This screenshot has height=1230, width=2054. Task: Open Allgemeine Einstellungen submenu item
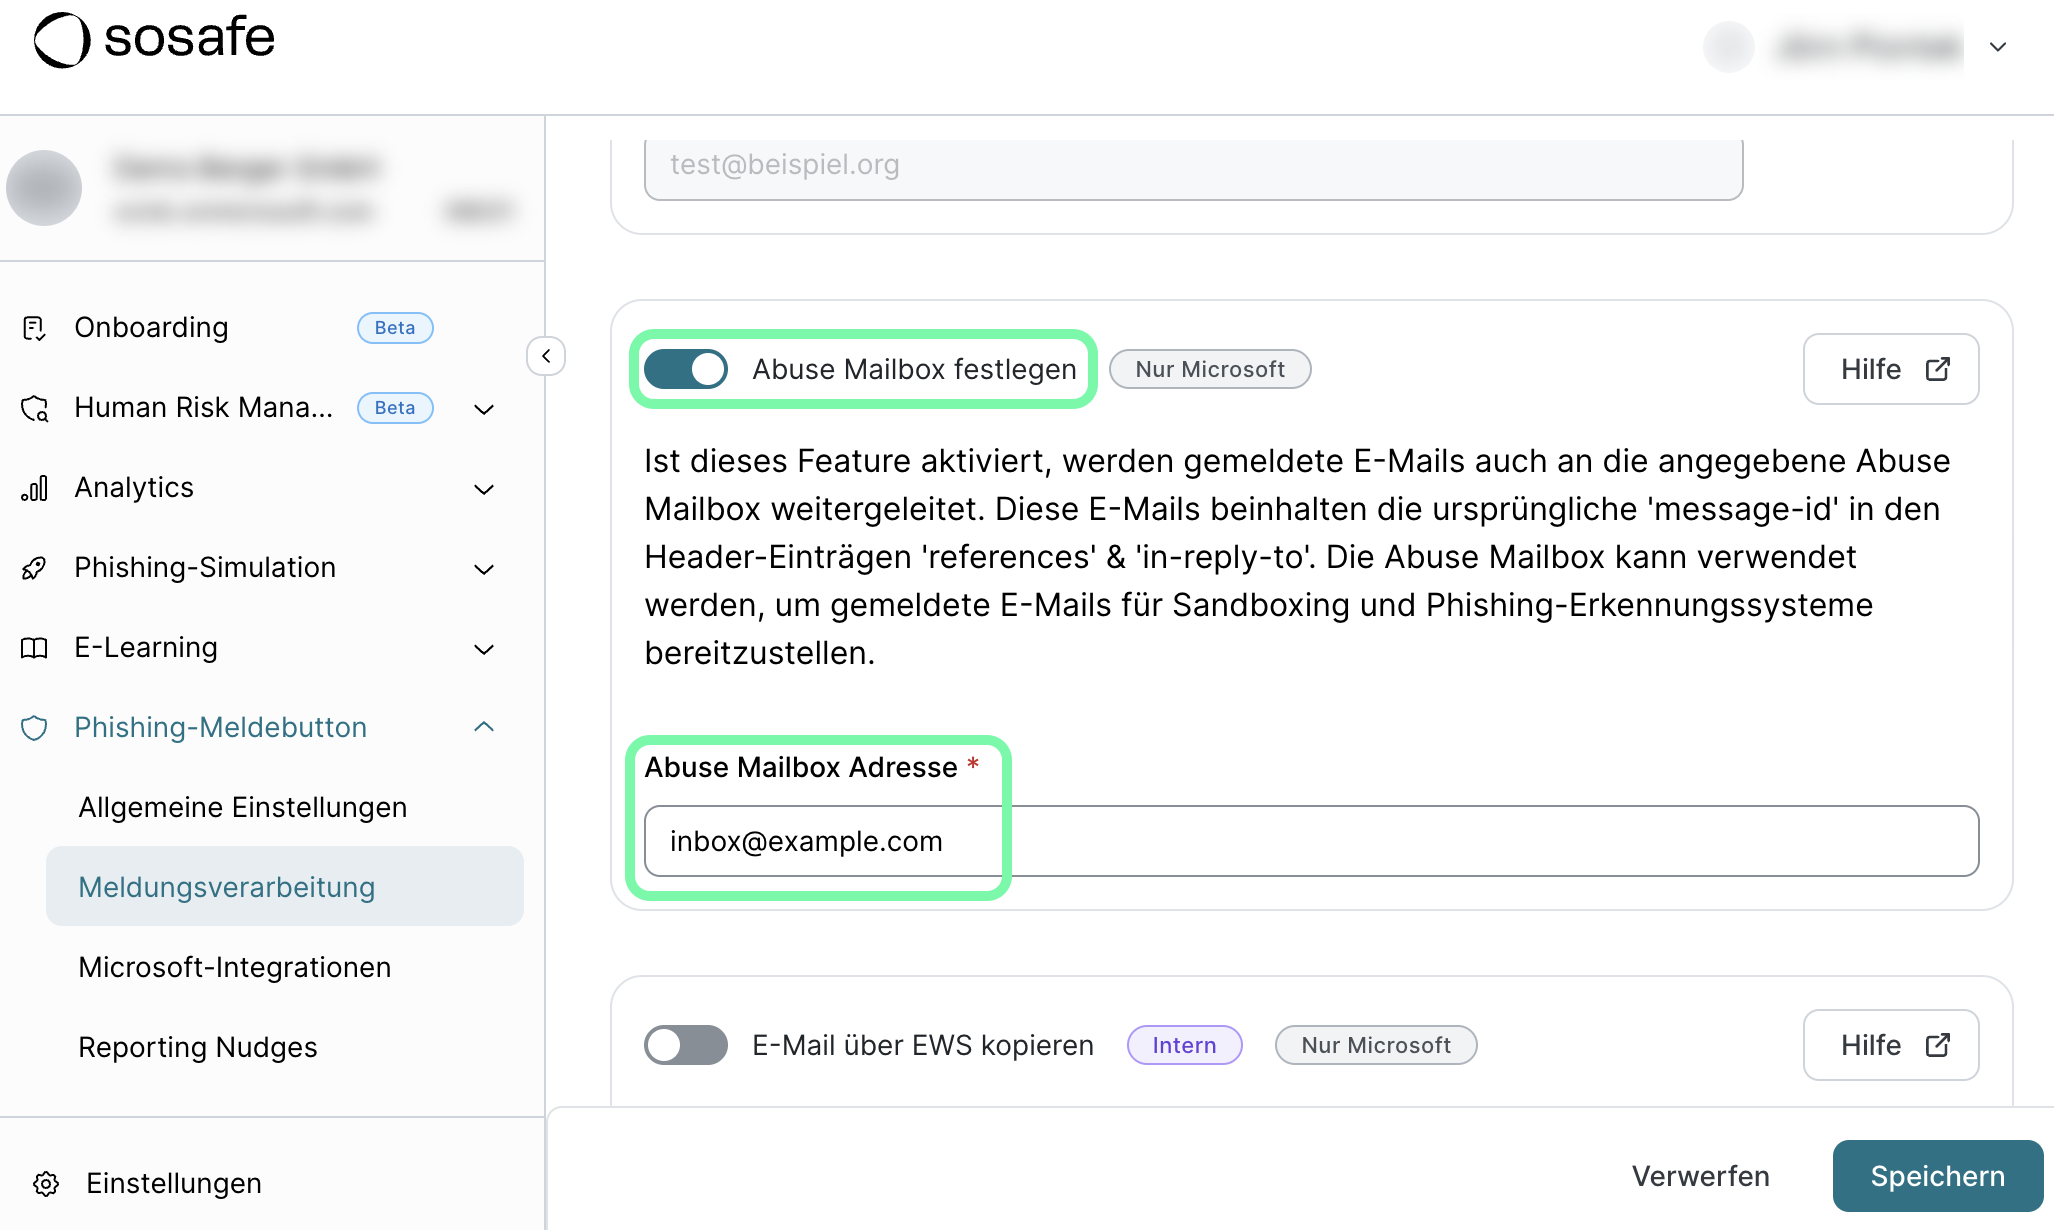243,807
